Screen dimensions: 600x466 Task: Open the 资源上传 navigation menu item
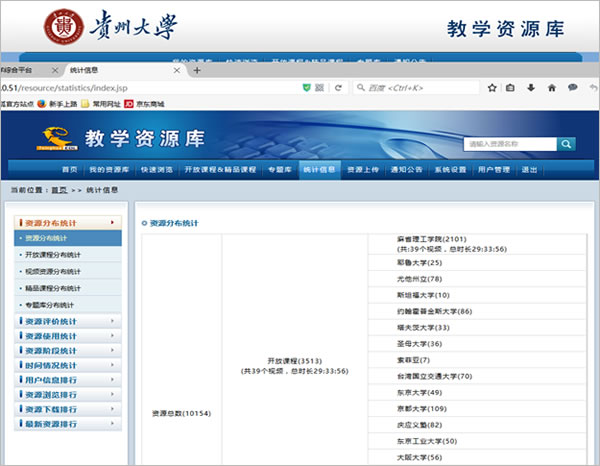[x=362, y=169]
